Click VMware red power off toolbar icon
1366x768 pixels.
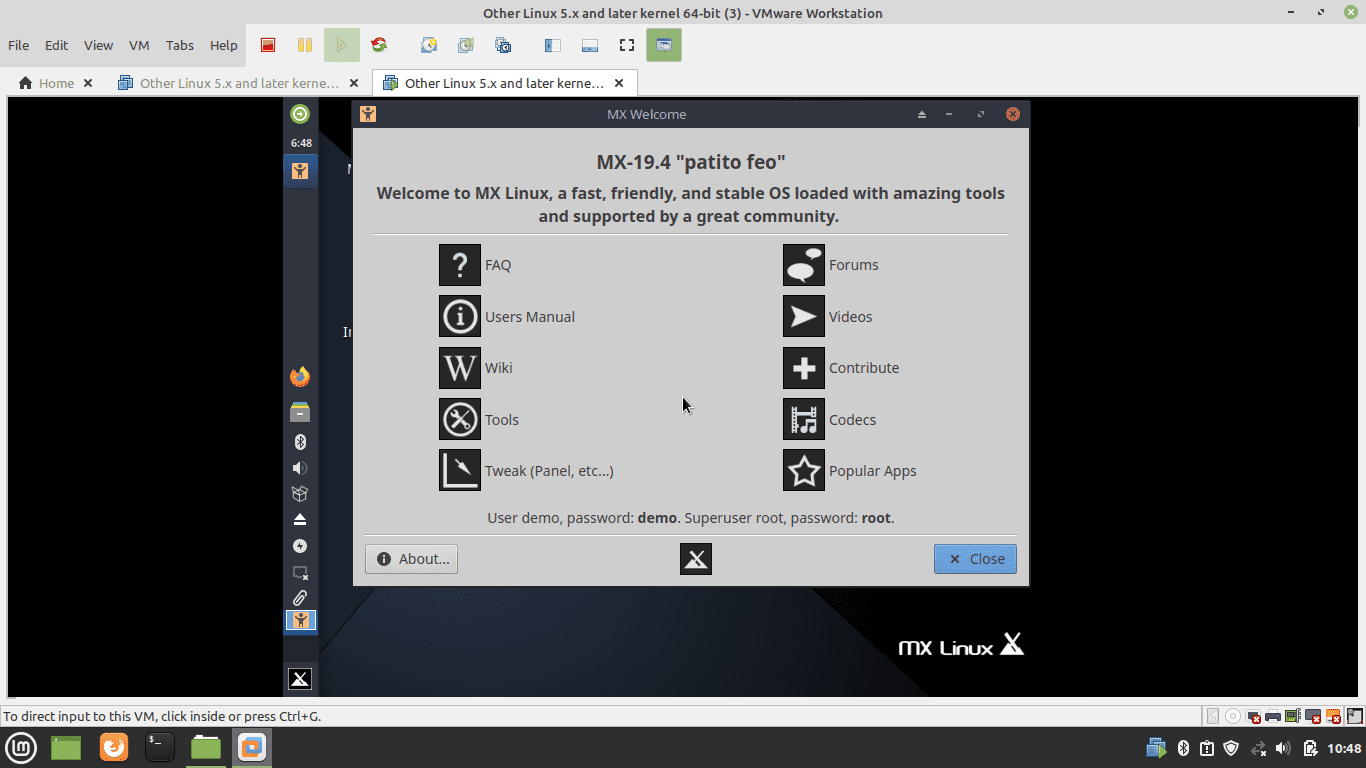point(268,45)
